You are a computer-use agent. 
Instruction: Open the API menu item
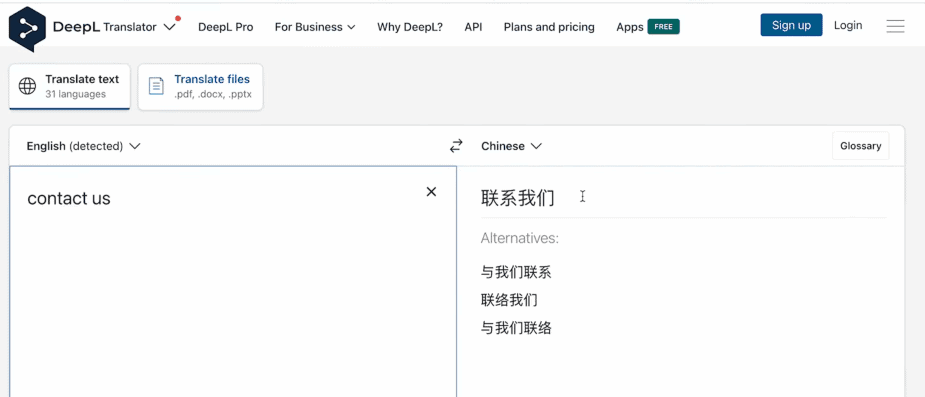[x=473, y=27]
